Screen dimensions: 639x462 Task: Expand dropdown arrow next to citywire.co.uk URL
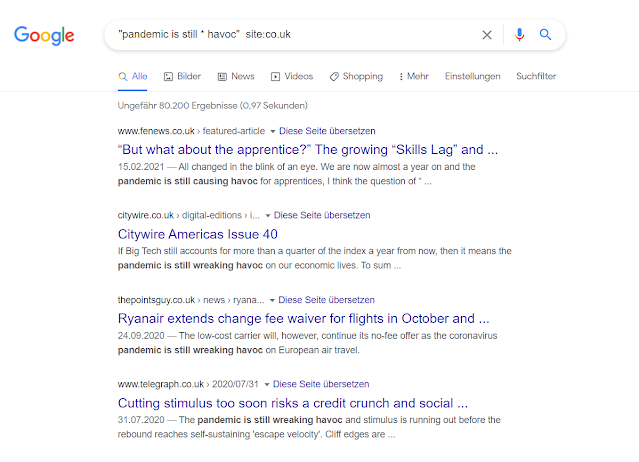pos(268,216)
